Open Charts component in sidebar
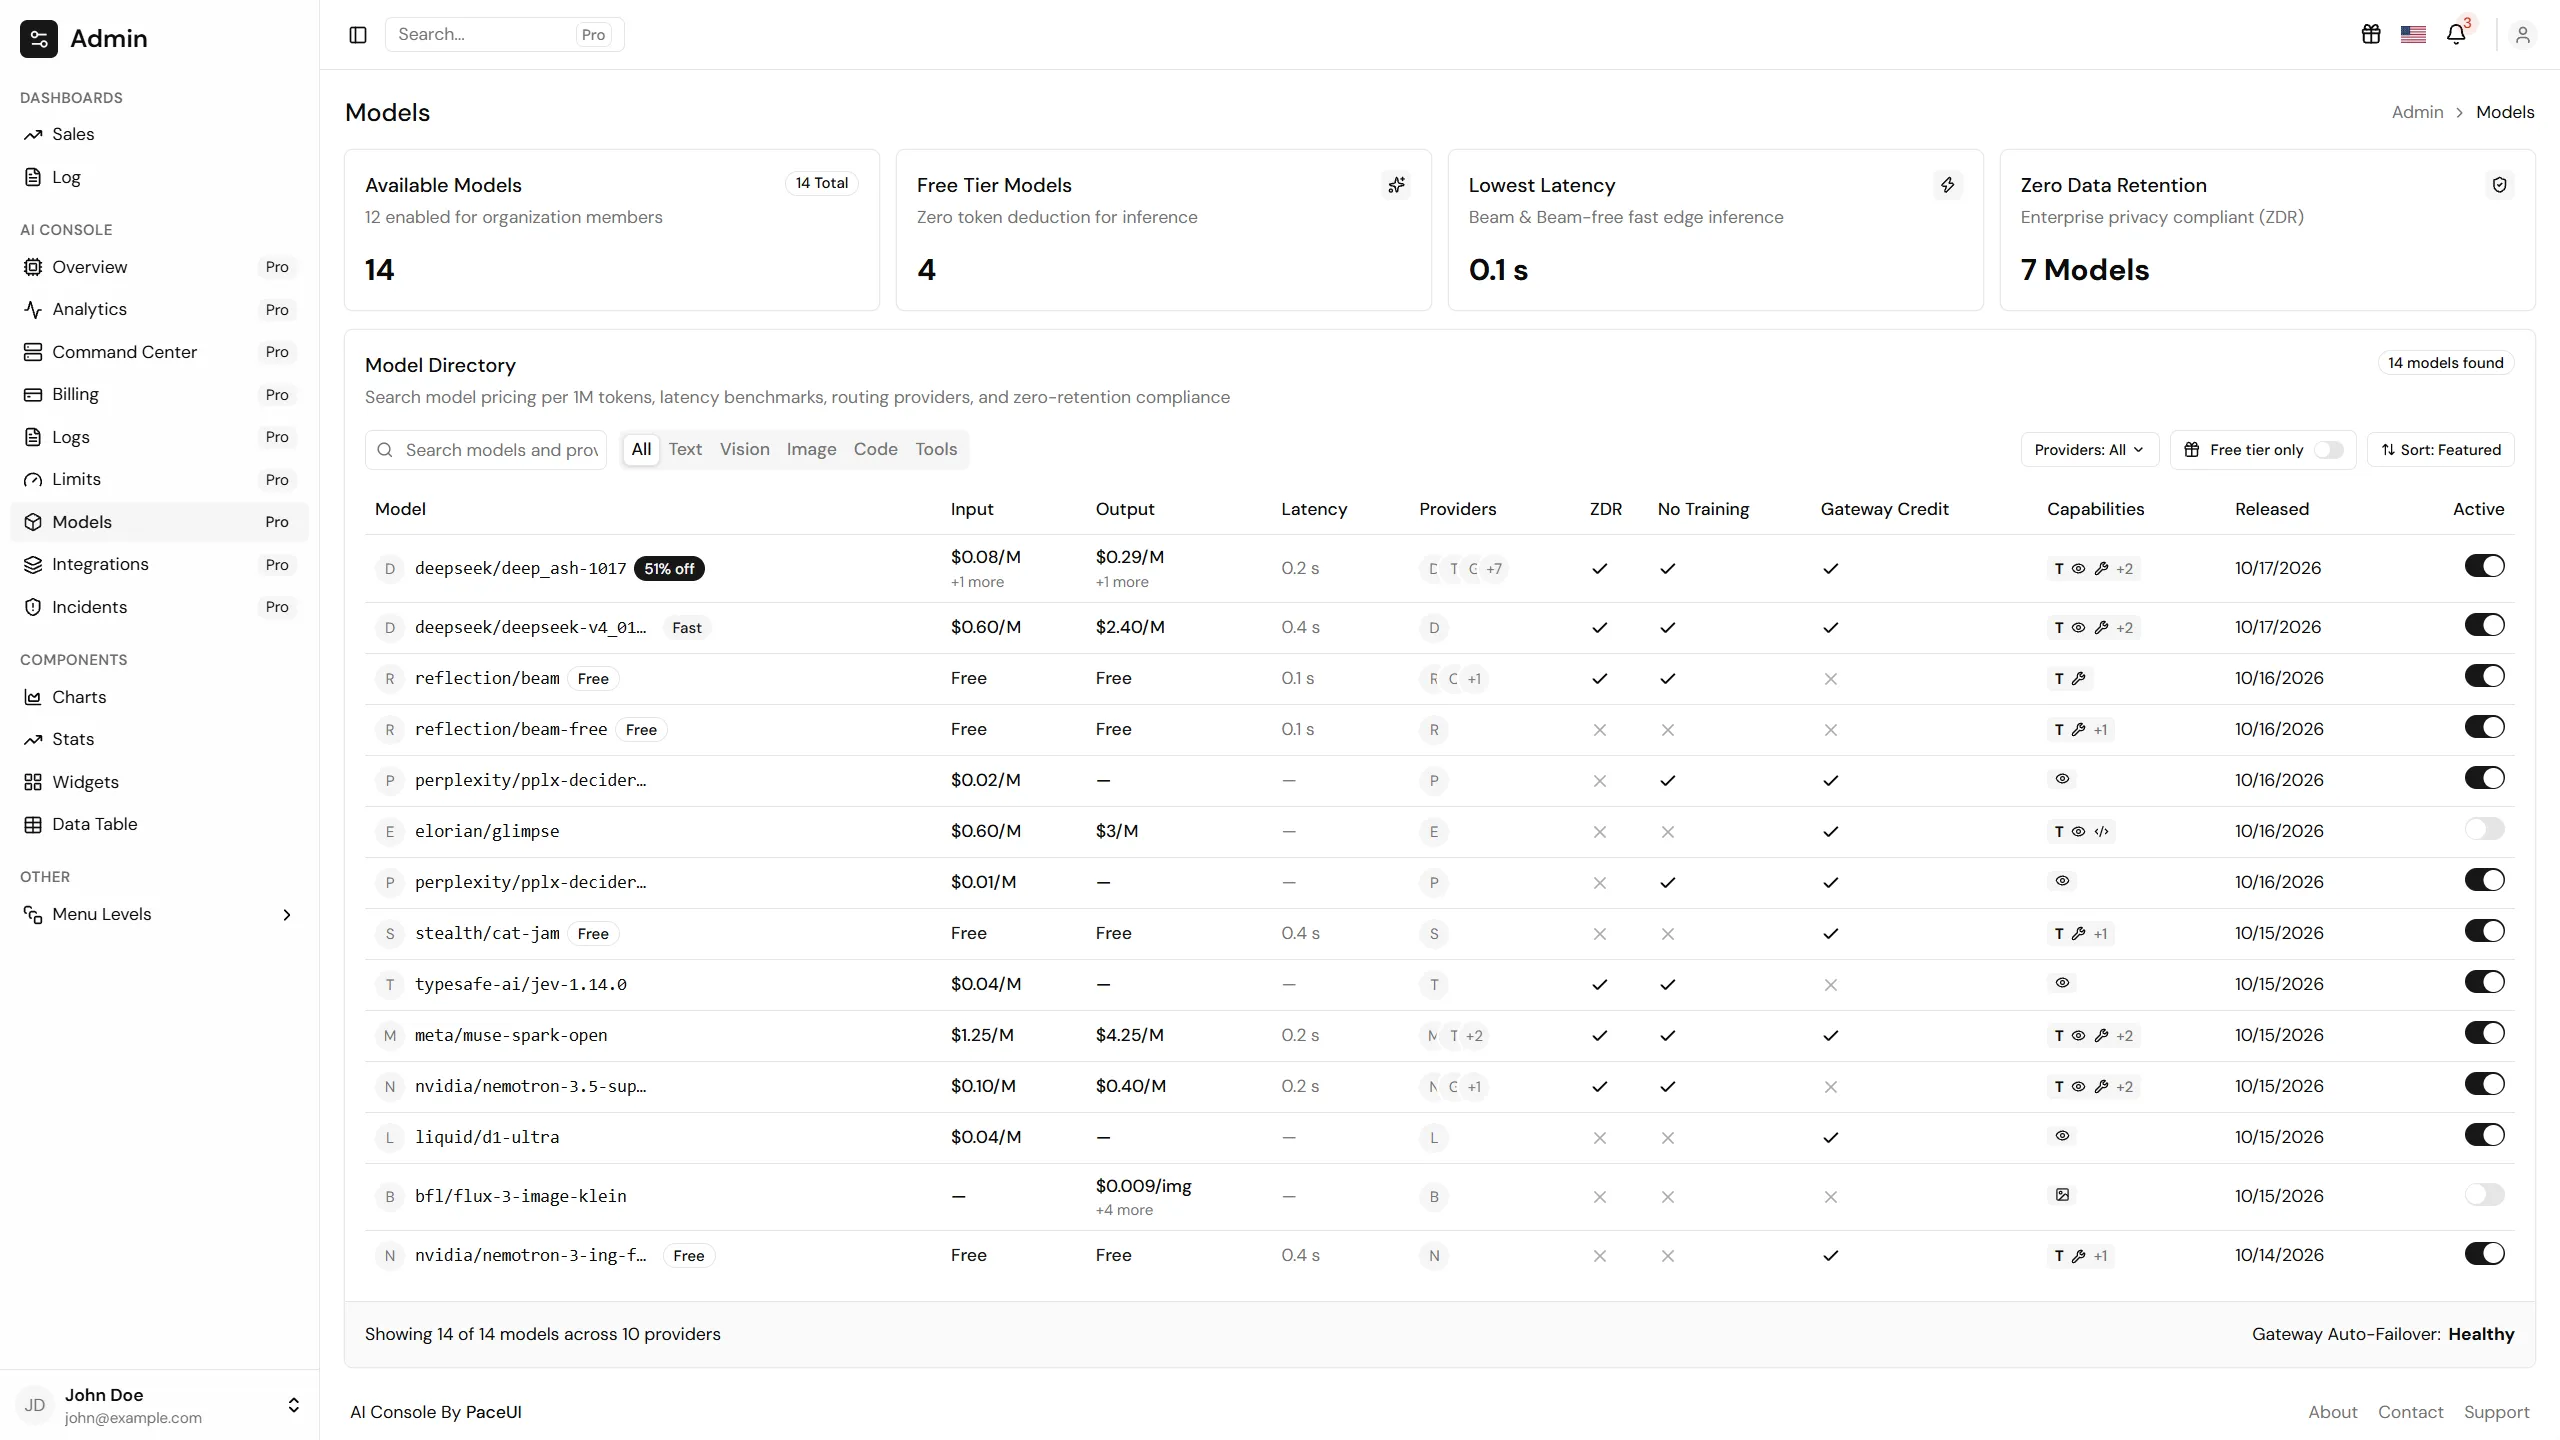The height and width of the screenshot is (1440, 2560). 160,697
